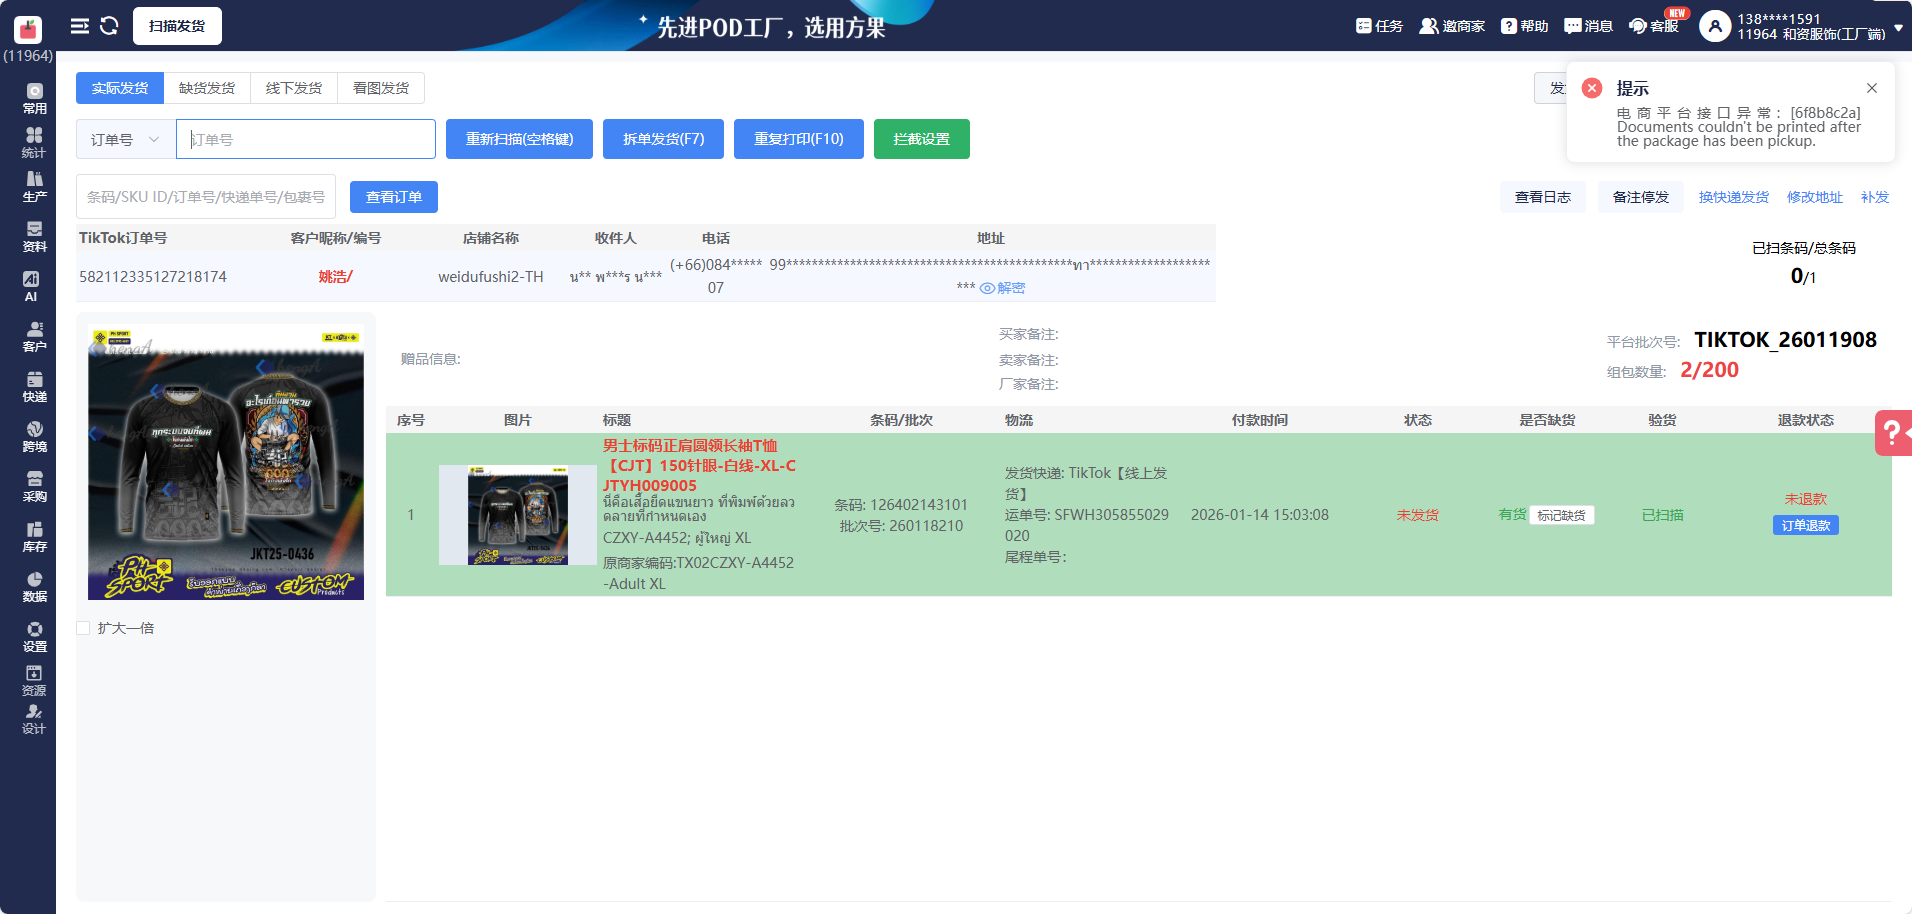Focus the 订单号 scan input field
1912x914 pixels.
(306, 139)
